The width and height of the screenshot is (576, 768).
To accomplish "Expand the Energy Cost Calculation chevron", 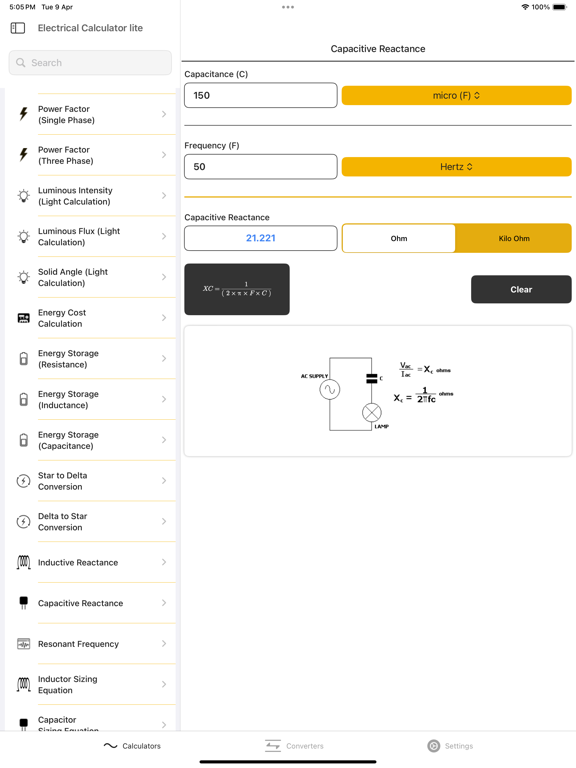I will click(164, 318).
